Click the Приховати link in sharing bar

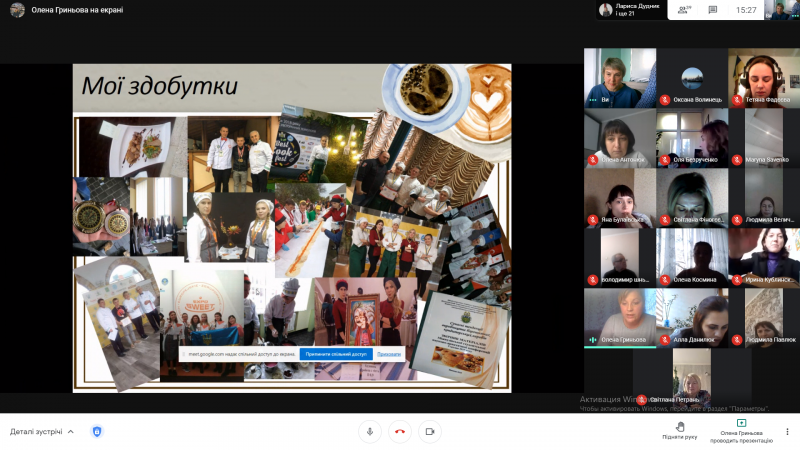point(389,354)
